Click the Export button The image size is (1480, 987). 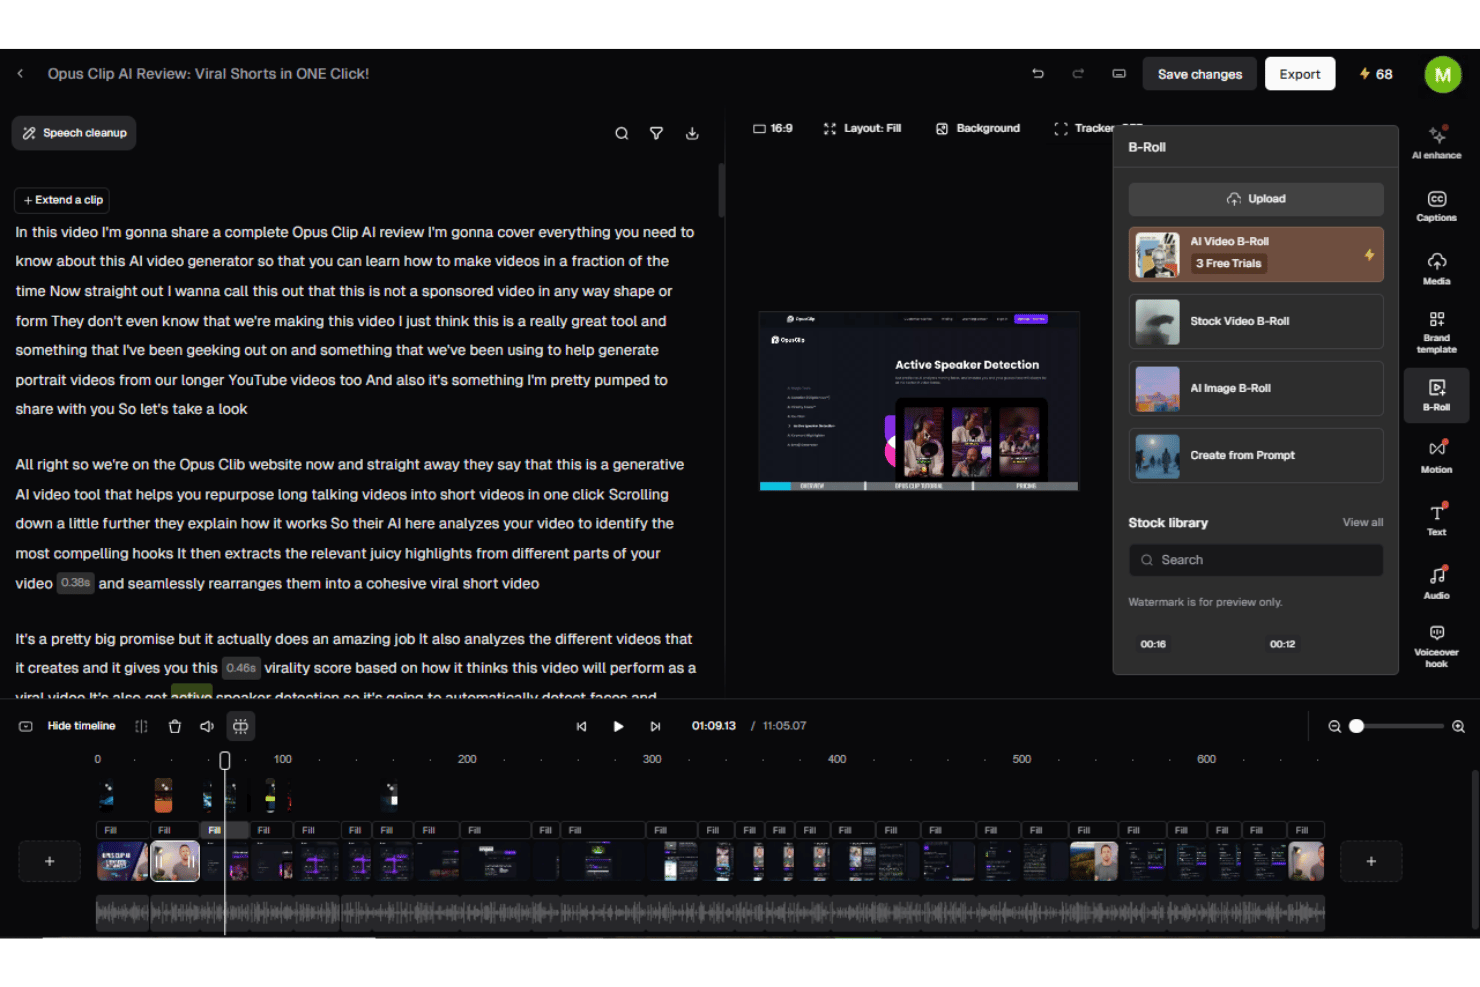(1300, 74)
